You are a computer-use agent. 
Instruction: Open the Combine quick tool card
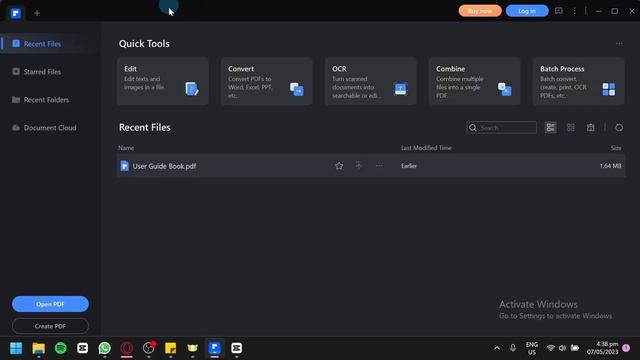474,81
